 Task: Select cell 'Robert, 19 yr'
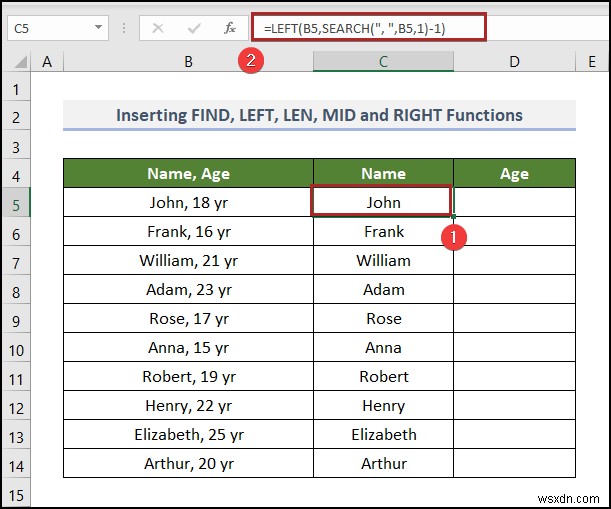[188, 376]
